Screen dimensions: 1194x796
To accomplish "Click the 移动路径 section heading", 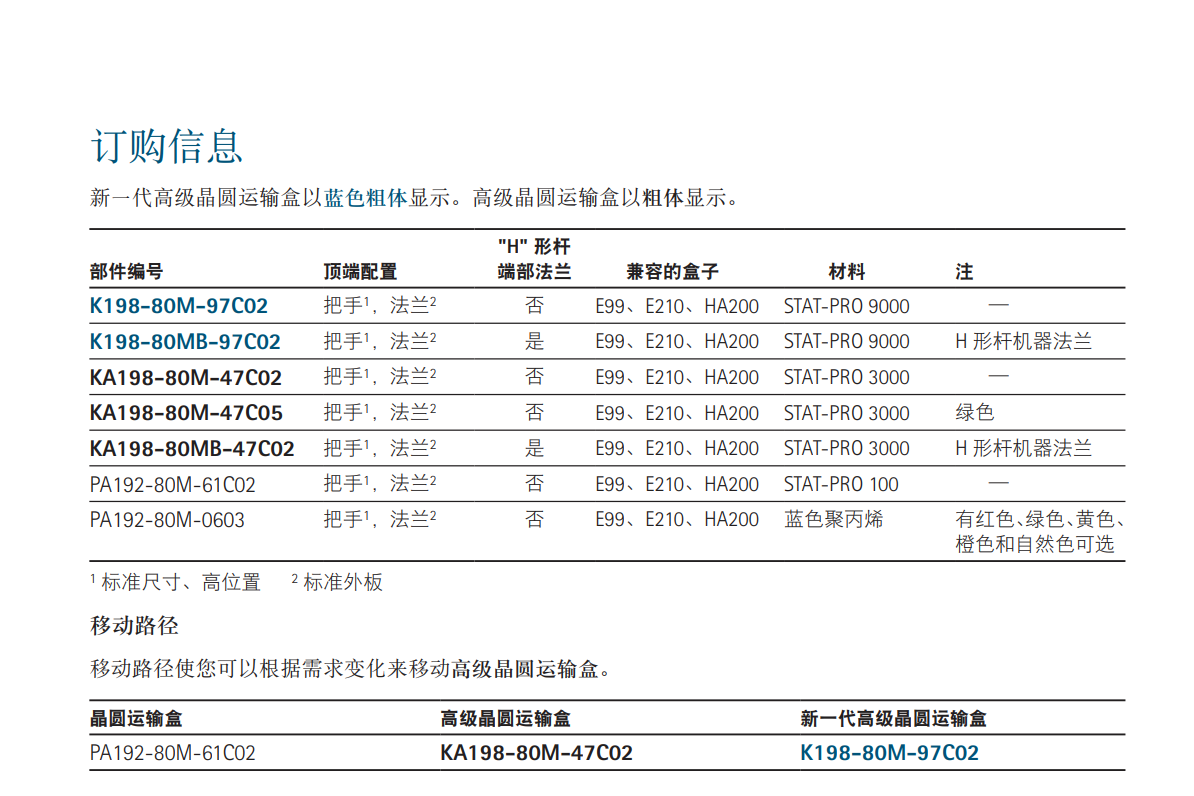I will pyautogui.click(x=134, y=627).
